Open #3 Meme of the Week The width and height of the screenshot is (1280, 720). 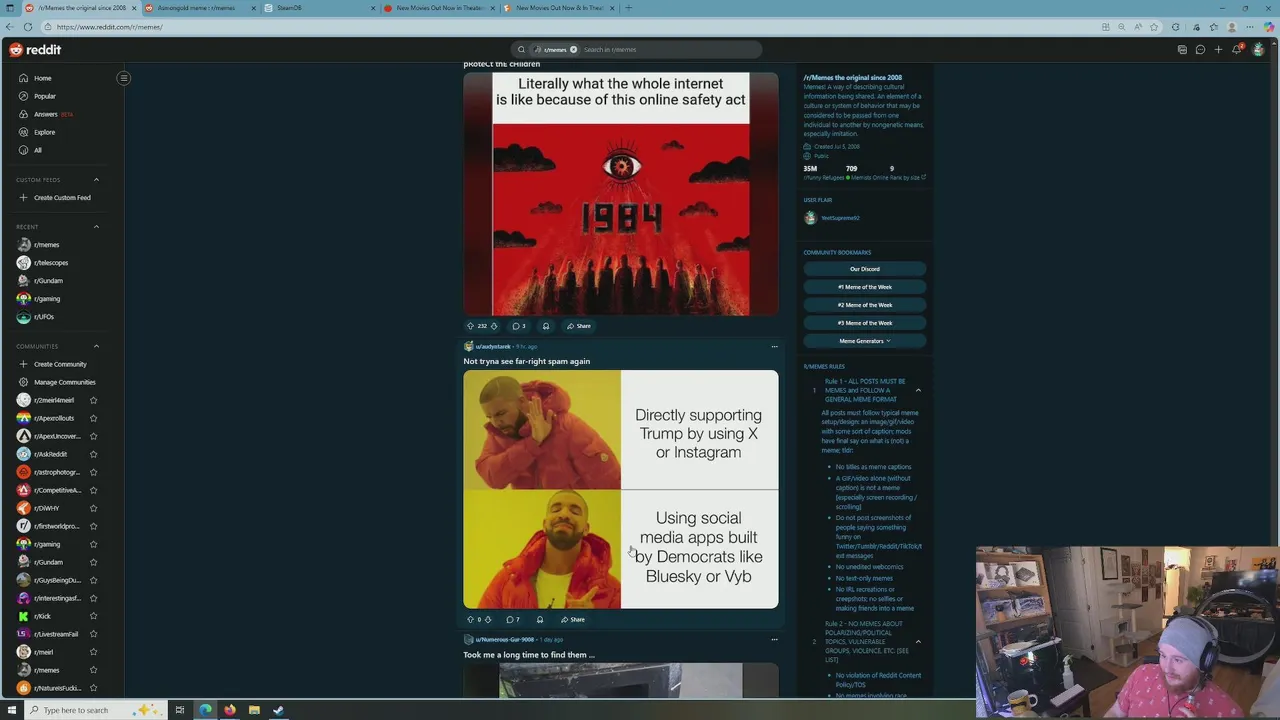coord(865,323)
